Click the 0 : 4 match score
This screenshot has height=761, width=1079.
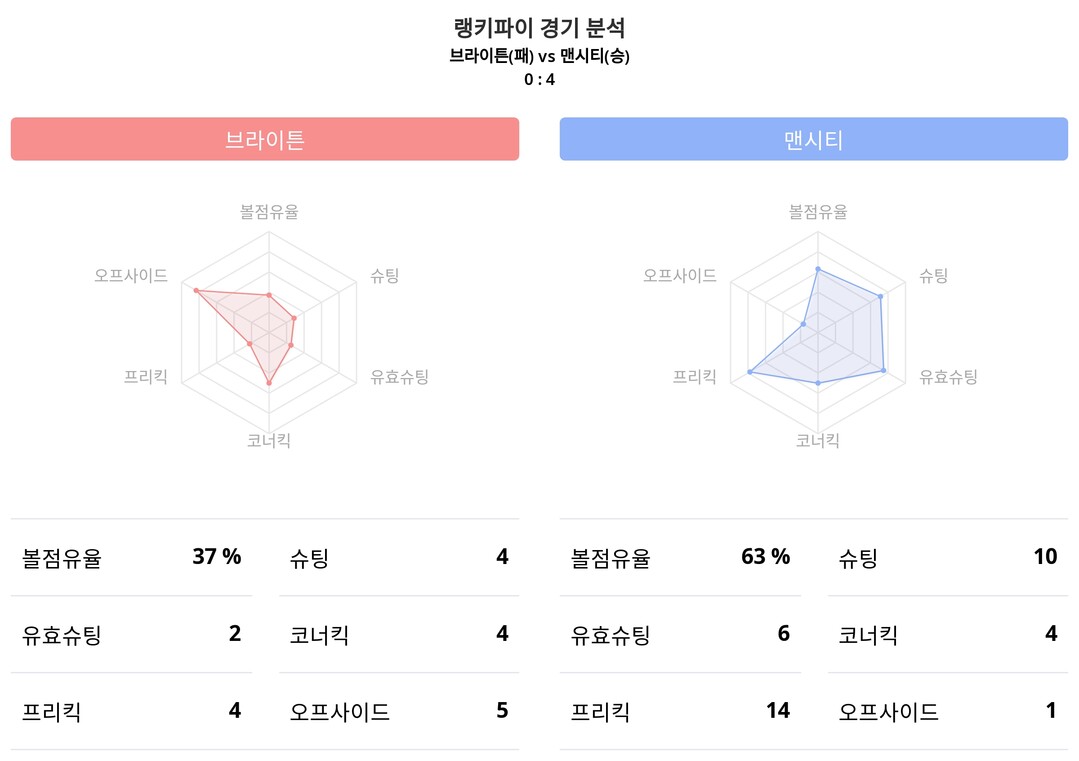[540, 80]
